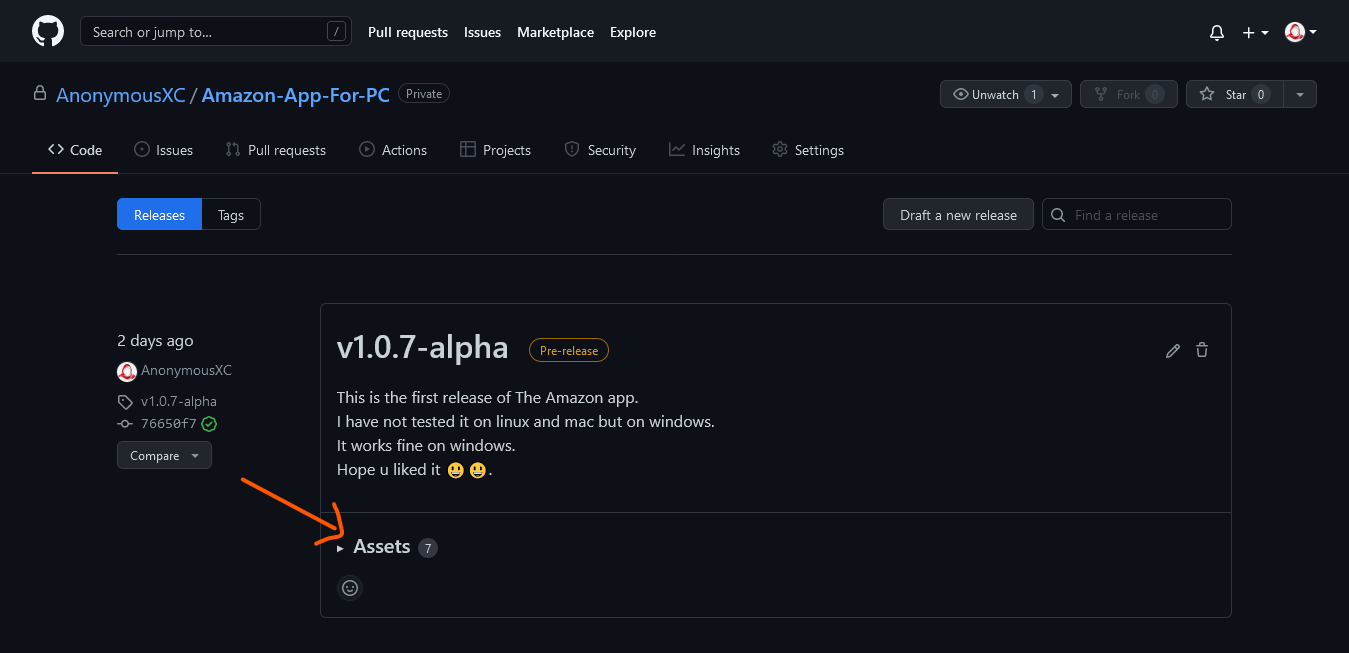Click the Search or jump to field
Screen dimensions: 1349x653
click(x=216, y=32)
